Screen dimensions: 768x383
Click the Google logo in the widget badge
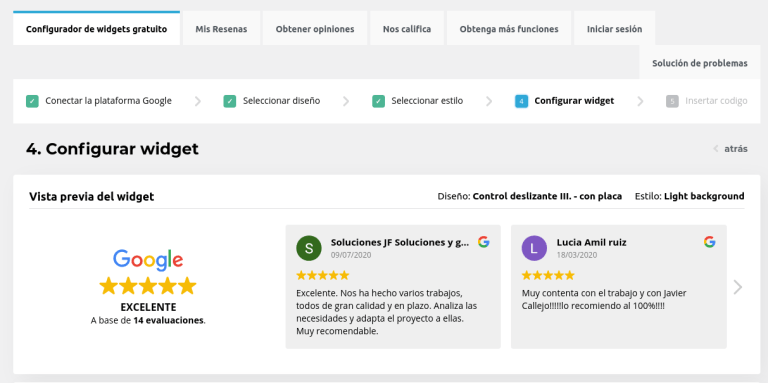tap(148, 260)
